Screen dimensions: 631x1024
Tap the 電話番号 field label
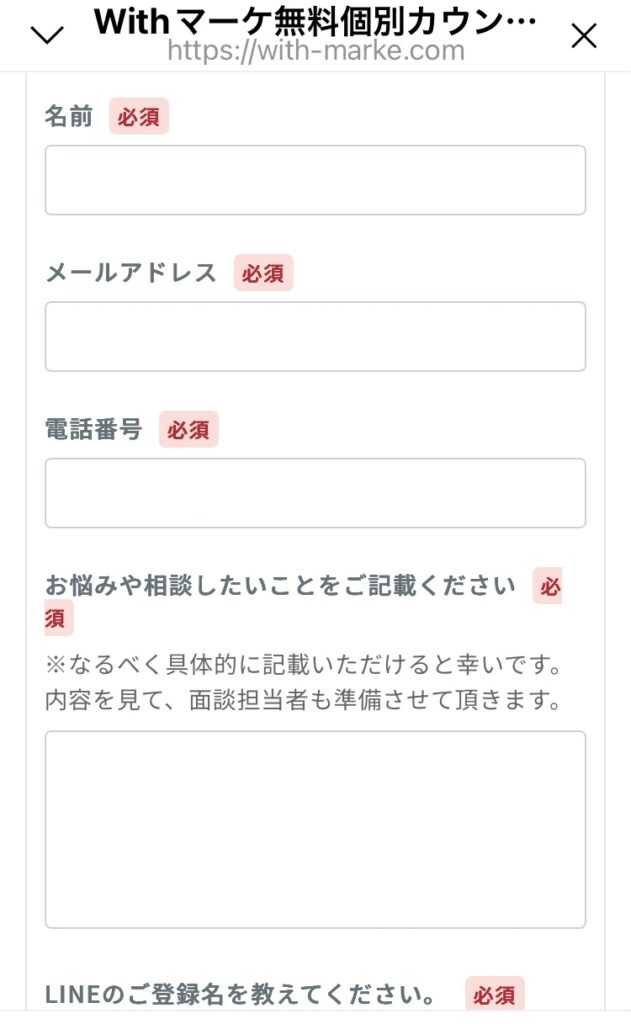coord(94,430)
